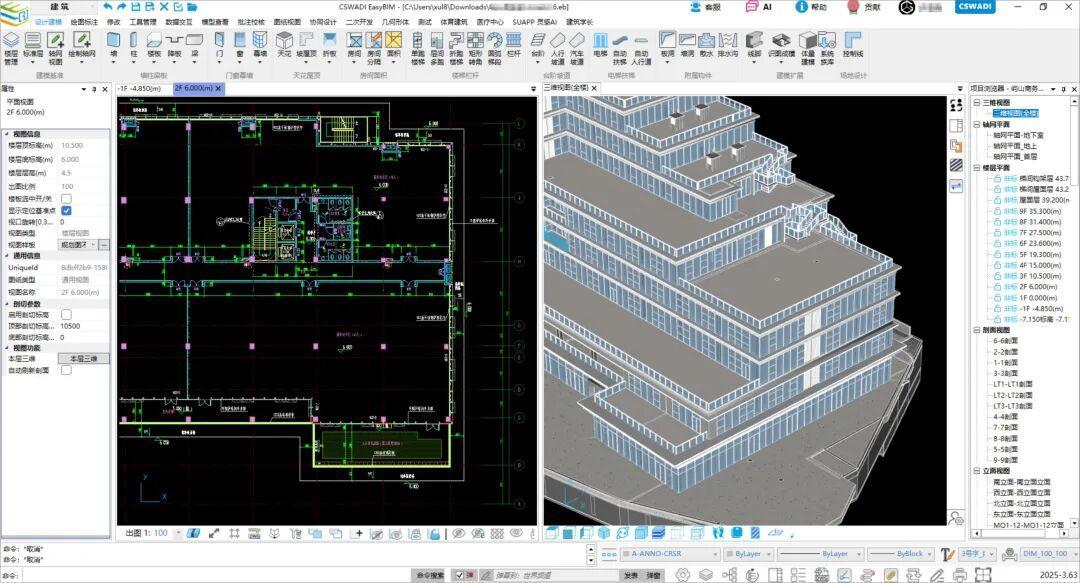Click the ellipsis button beside 视图样板
This screenshot has width=1080, height=583.
(x=104, y=245)
